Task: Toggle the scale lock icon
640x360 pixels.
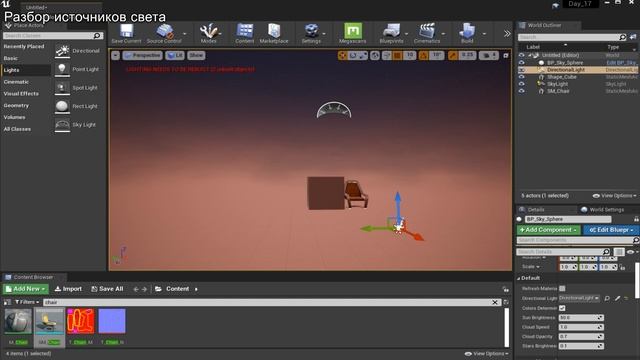Action: [x=622, y=267]
